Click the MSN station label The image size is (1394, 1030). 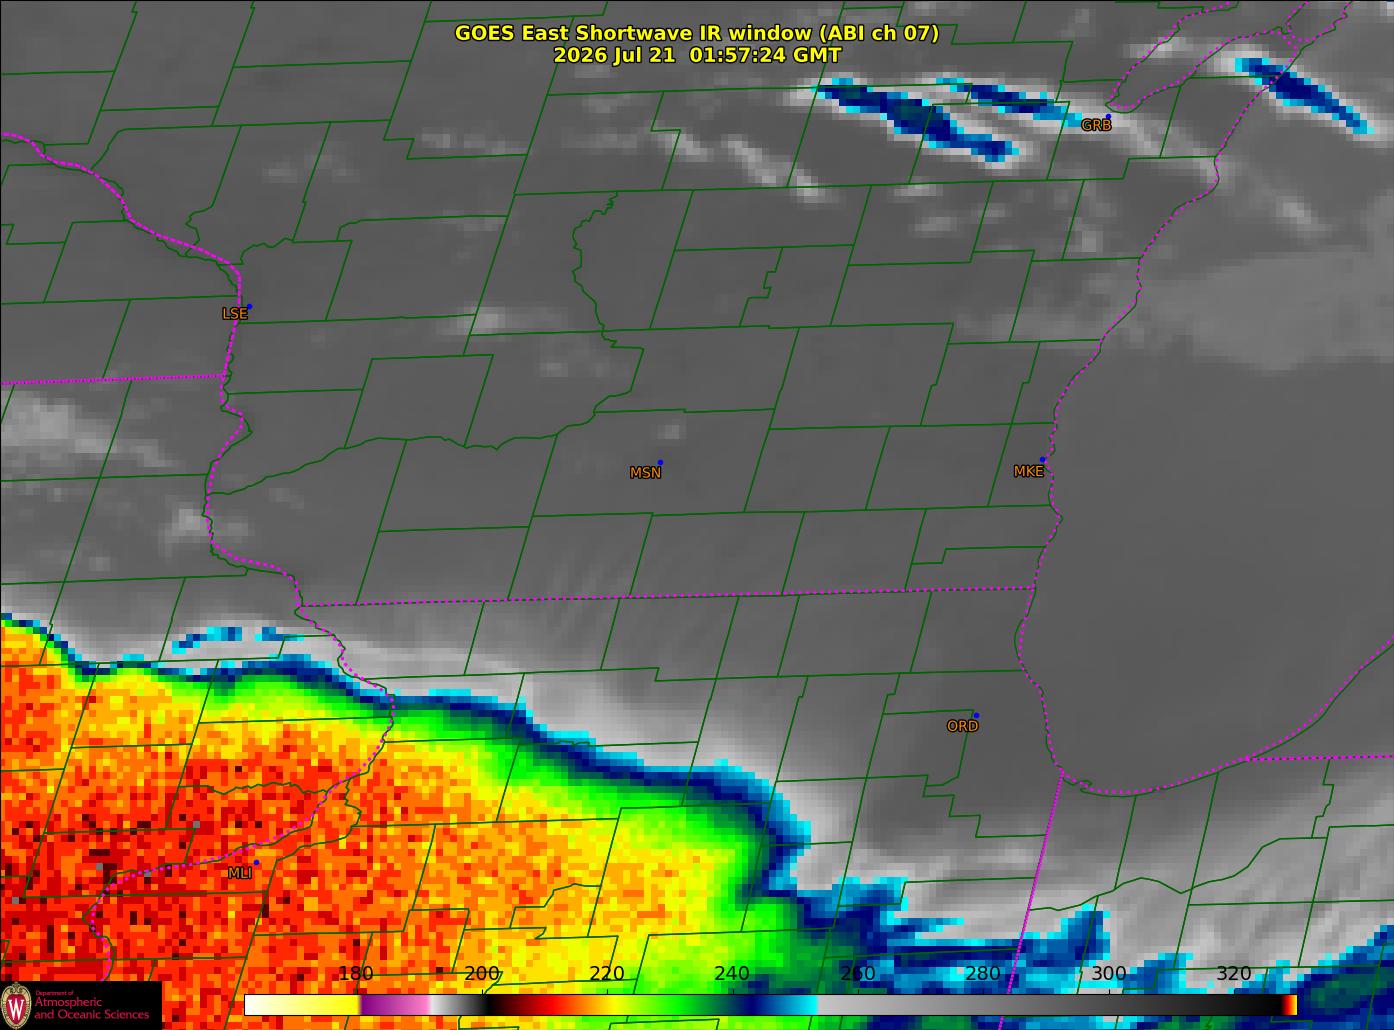coord(645,472)
